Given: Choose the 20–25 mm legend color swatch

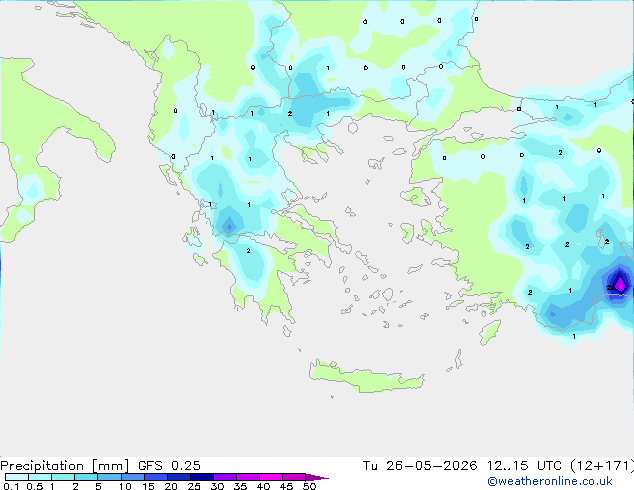Looking at the screenshot, I should 178,477.
